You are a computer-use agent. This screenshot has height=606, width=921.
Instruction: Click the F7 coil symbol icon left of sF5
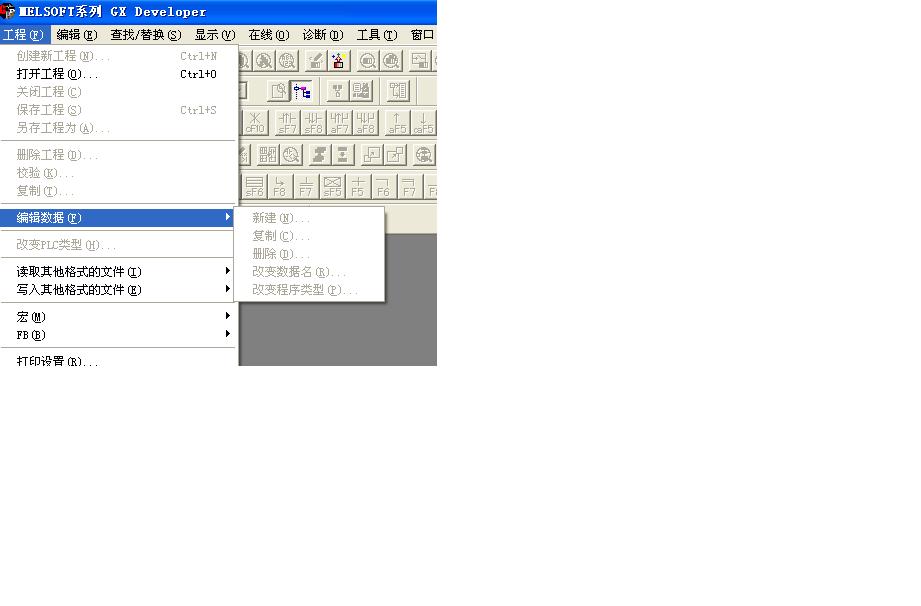tap(306, 186)
